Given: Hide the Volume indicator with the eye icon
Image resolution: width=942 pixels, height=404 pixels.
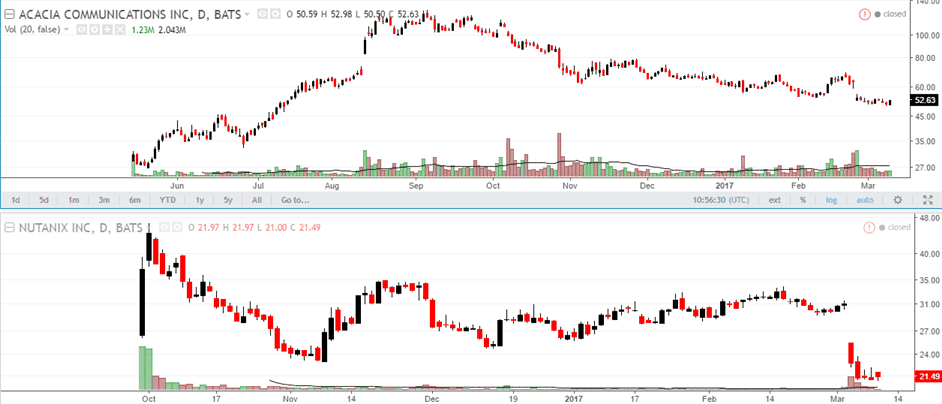Looking at the screenshot, I should 82,29.
